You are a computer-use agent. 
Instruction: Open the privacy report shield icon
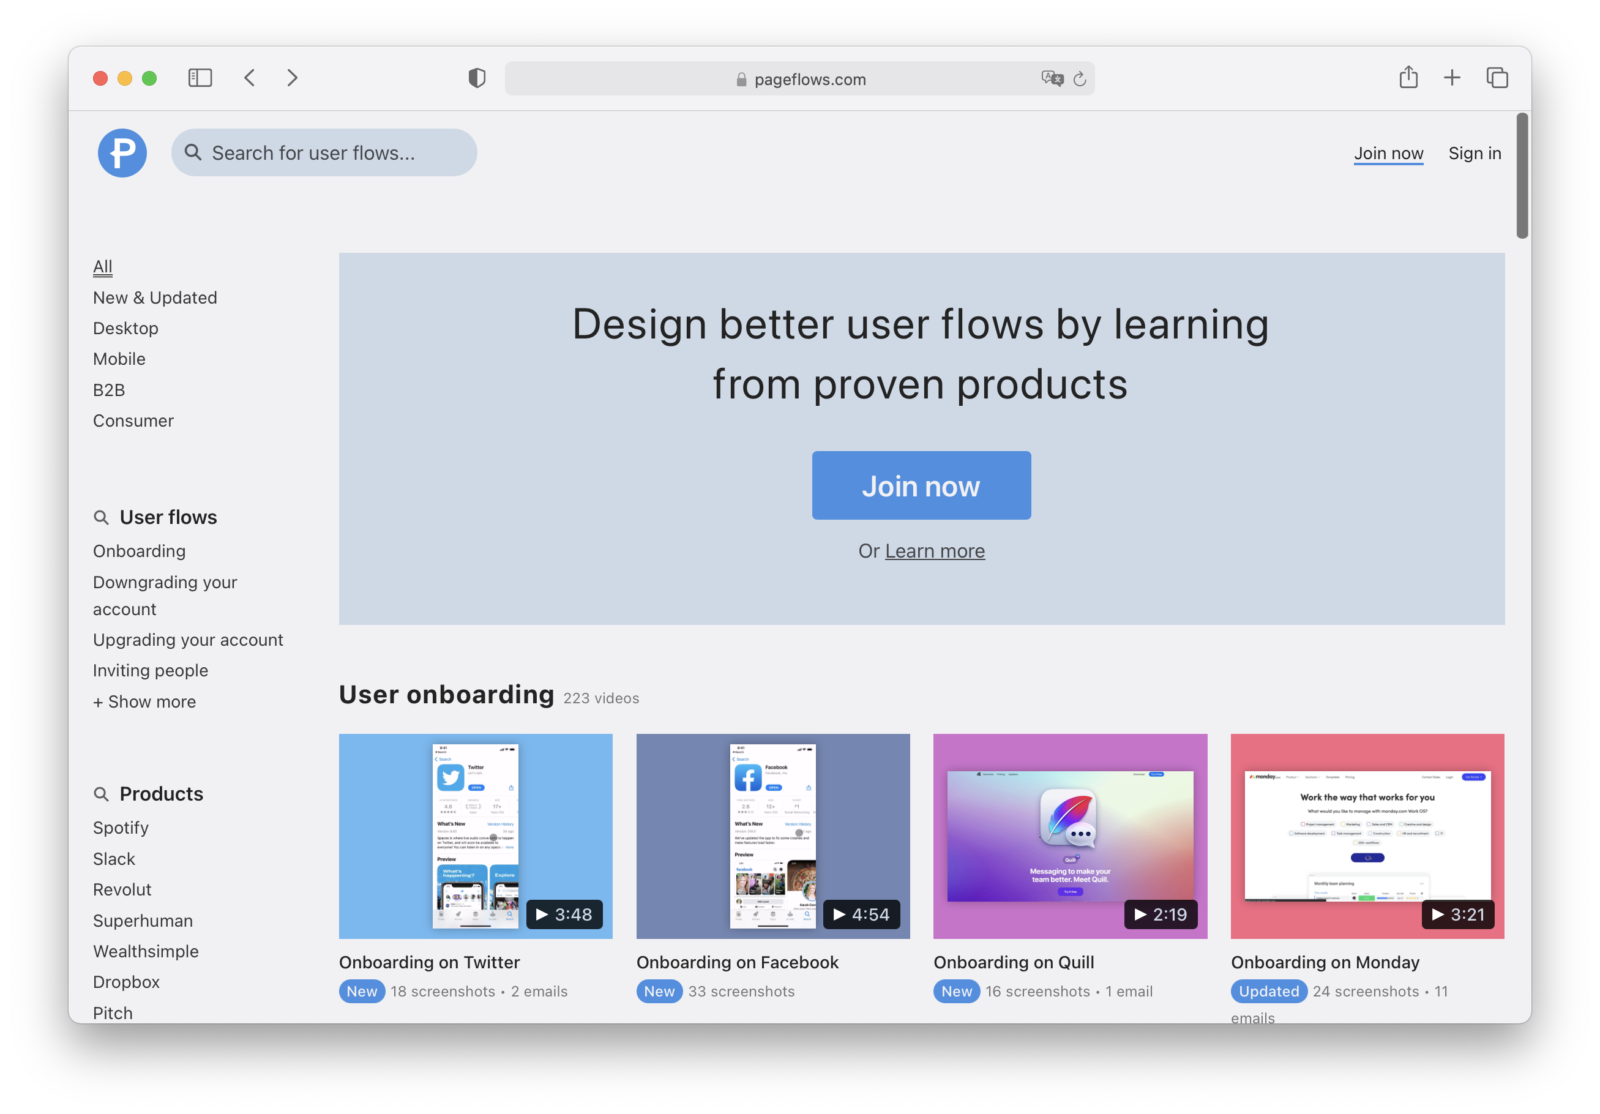(x=477, y=78)
